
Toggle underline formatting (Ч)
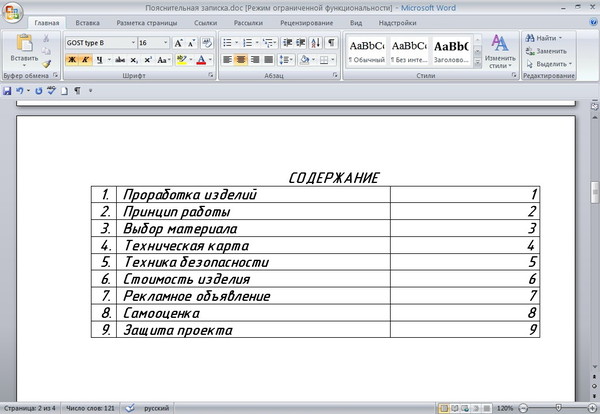(98, 60)
